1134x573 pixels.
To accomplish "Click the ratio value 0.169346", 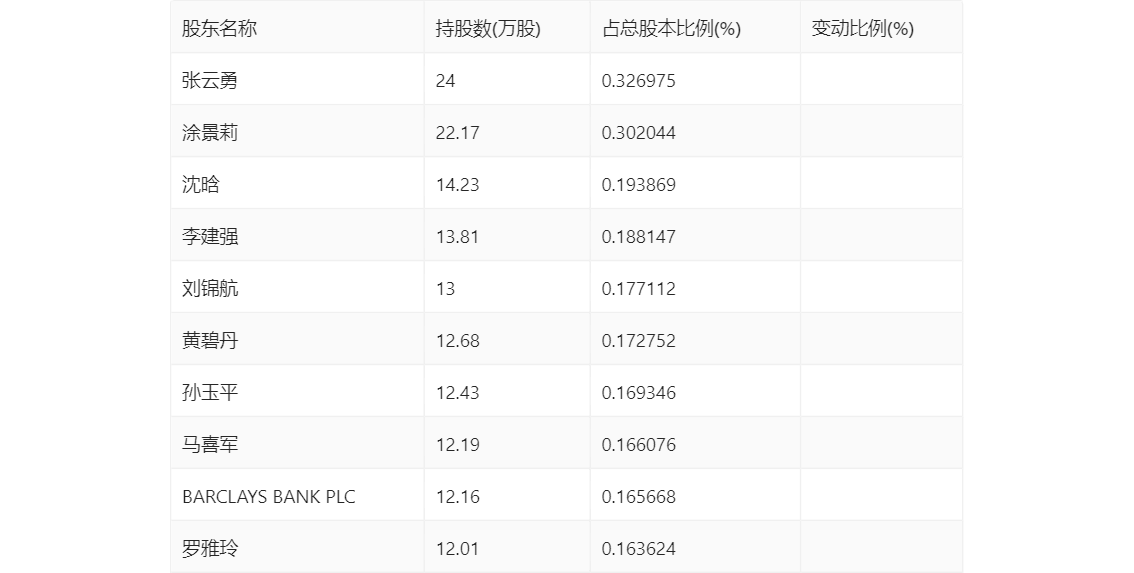I will pyautogui.click(x=639, y=394).
